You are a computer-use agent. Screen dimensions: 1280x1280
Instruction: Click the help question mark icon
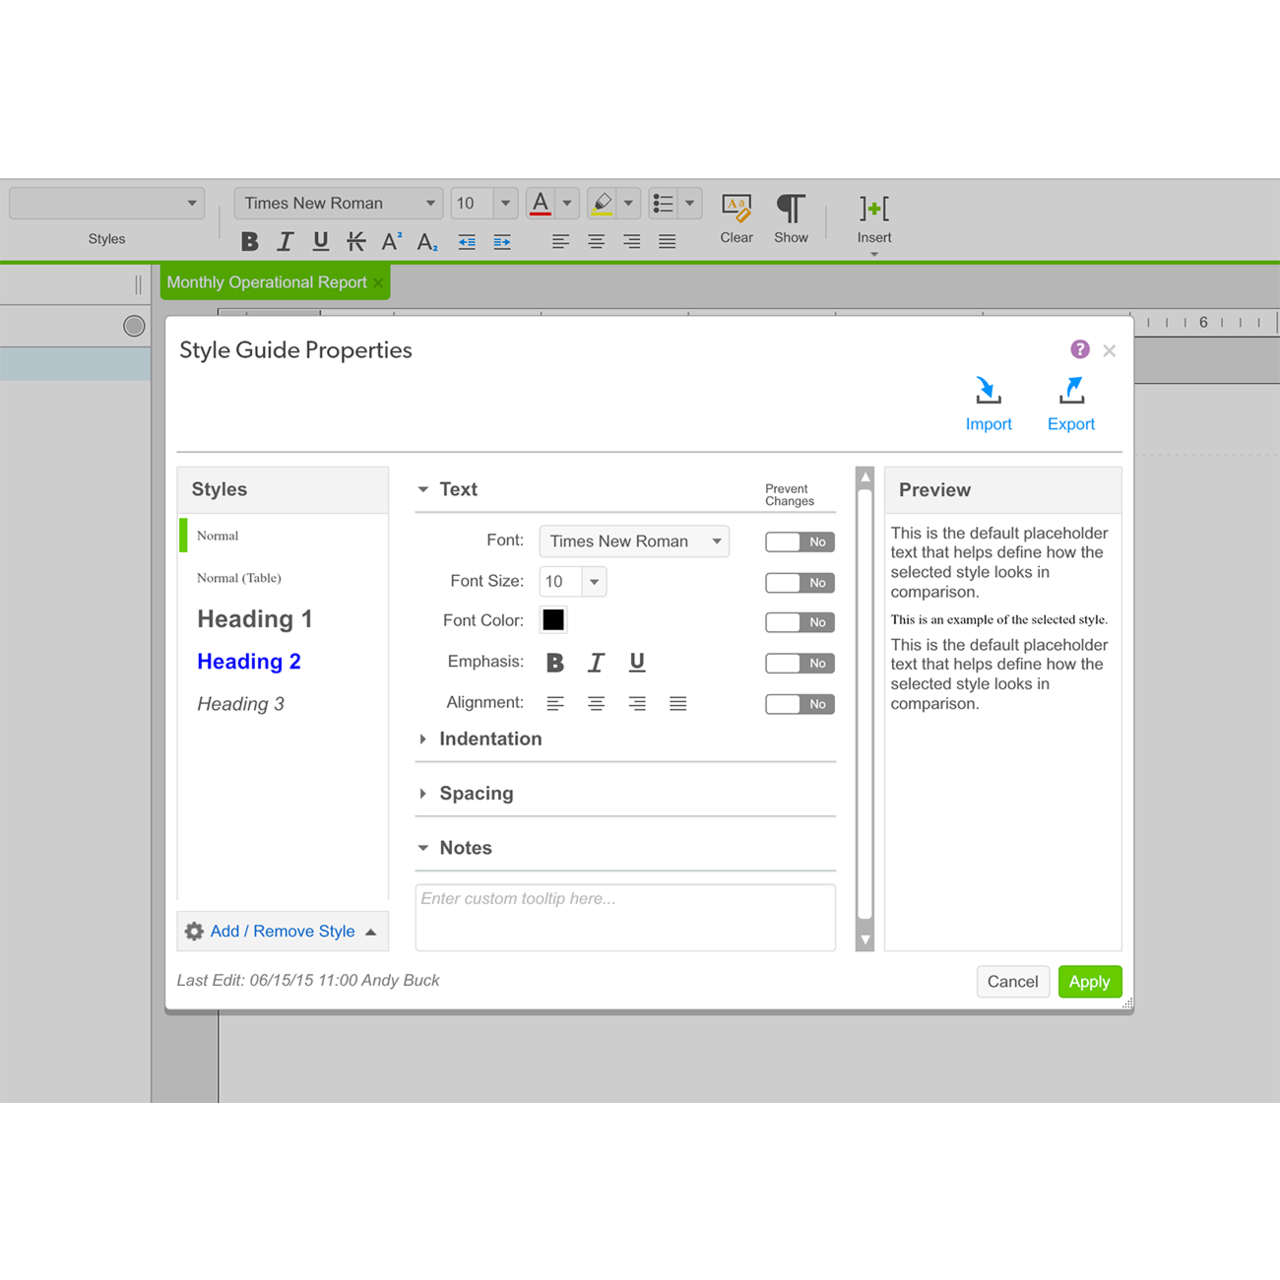click(1079, 349)
